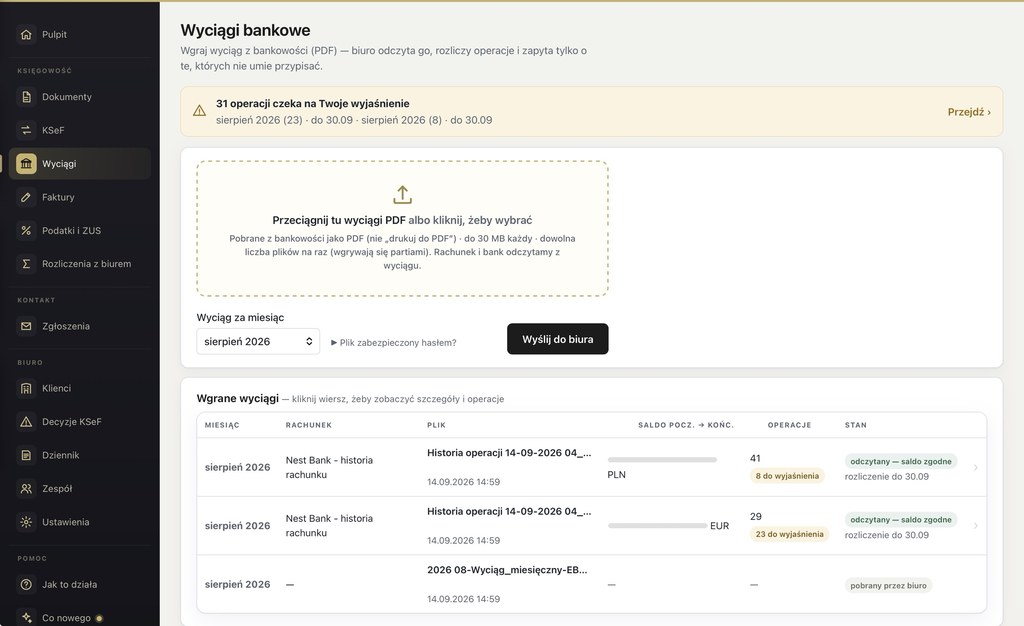Click the odczytany status in PLN row
Screen dimensions: 1024x626
[x=901, y=462]
